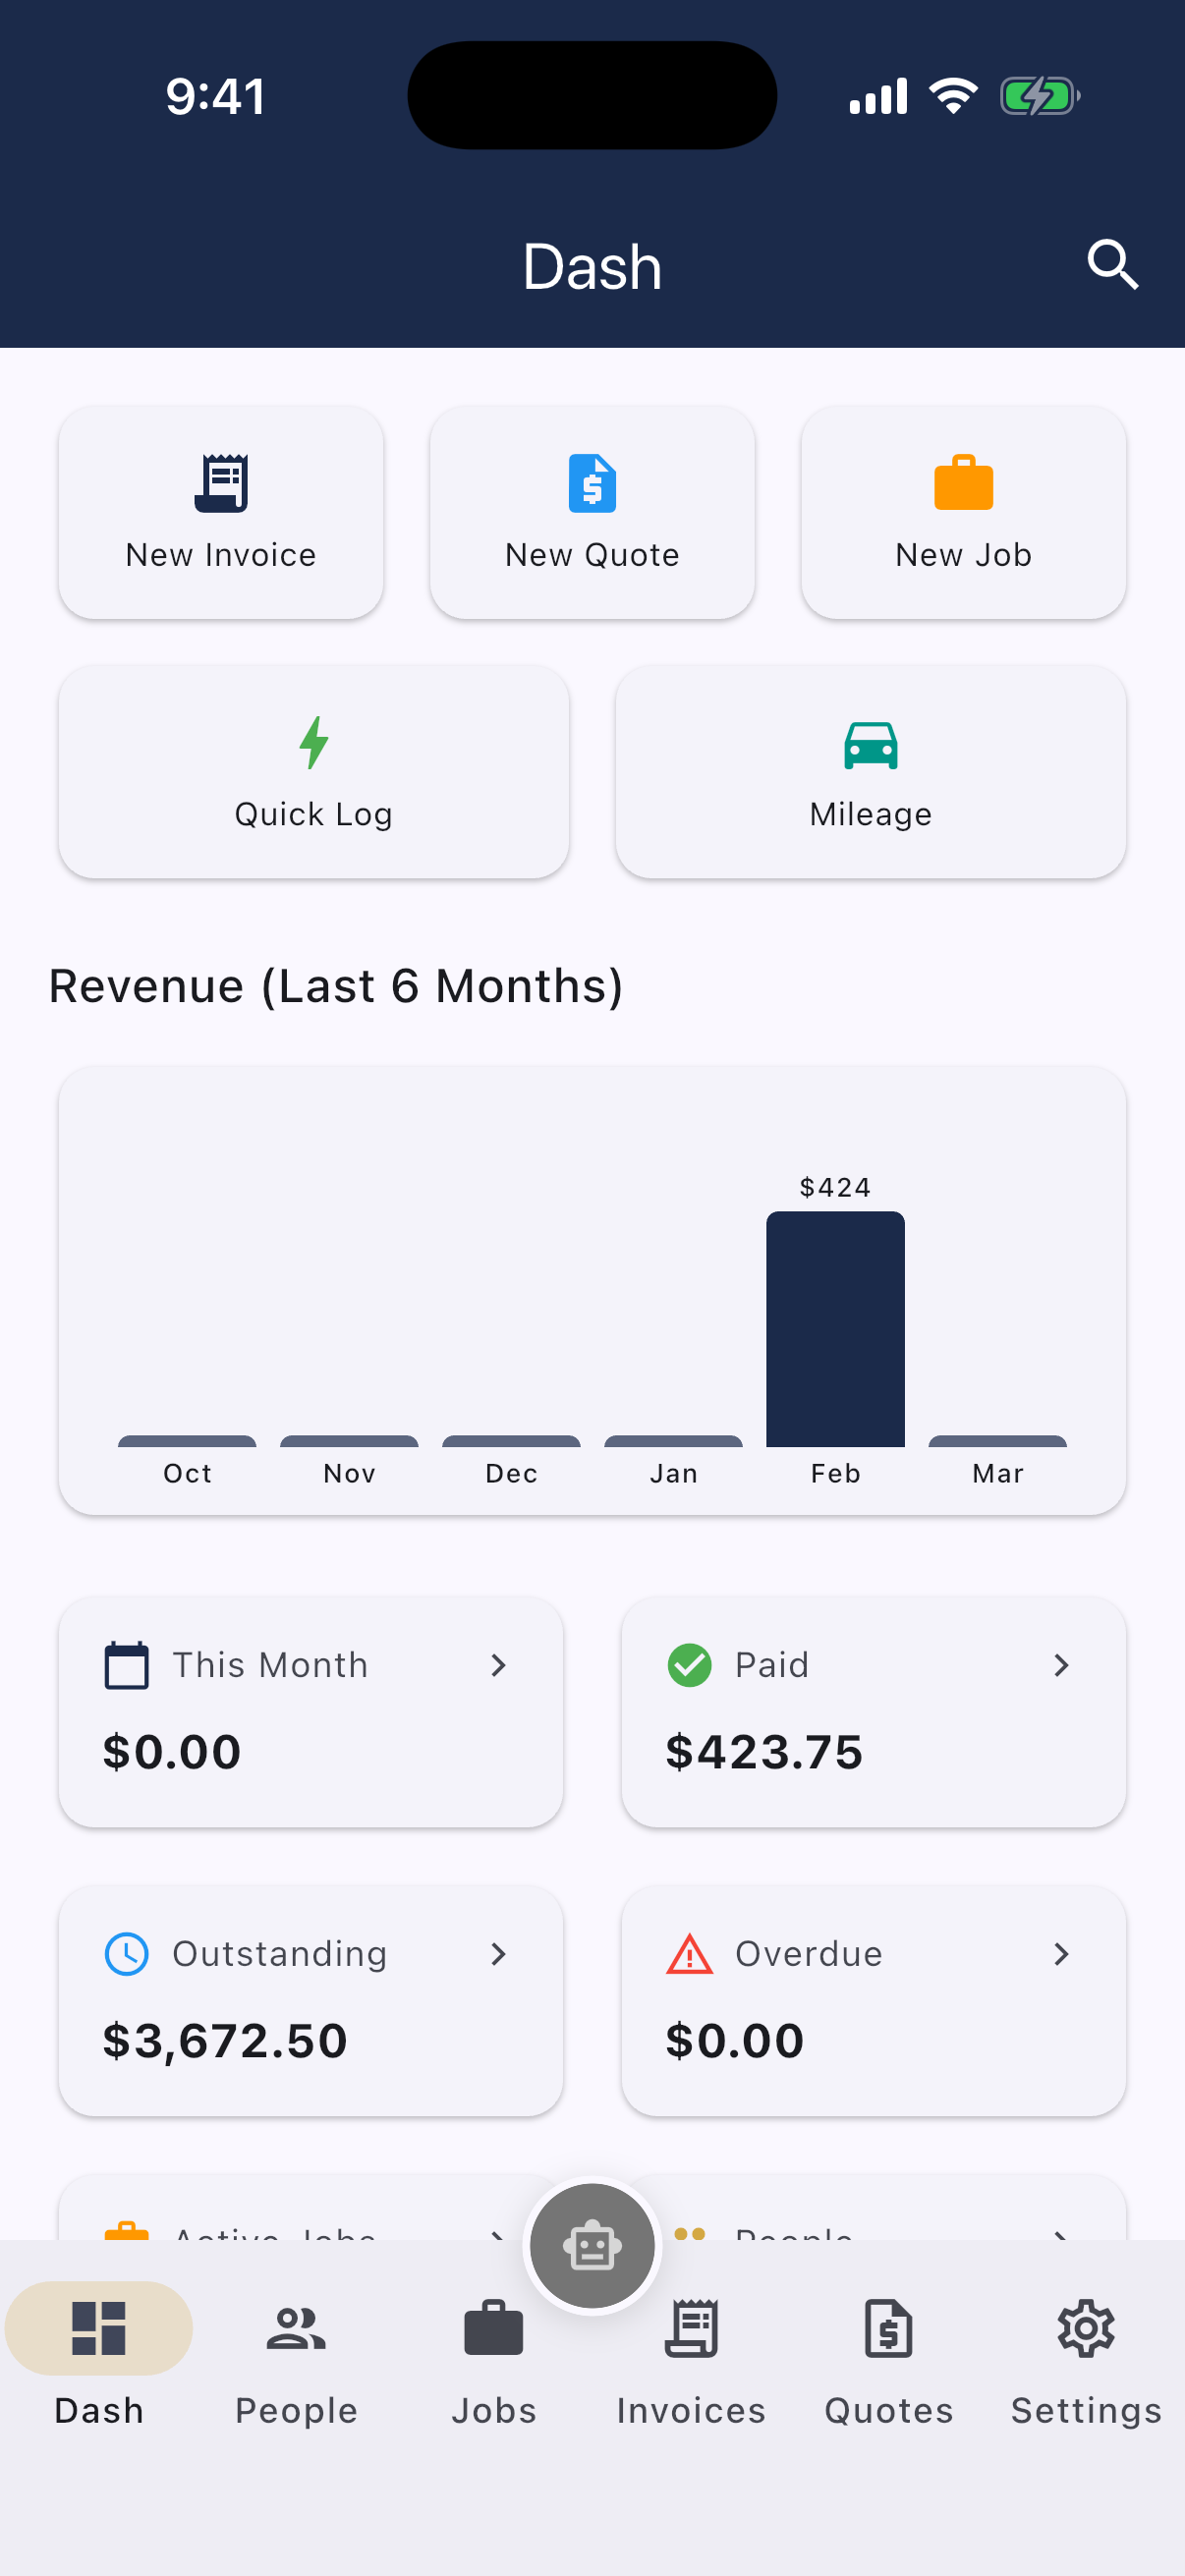
Task: Tap the New Quote document icon
Action: click(x=592, y=483)
